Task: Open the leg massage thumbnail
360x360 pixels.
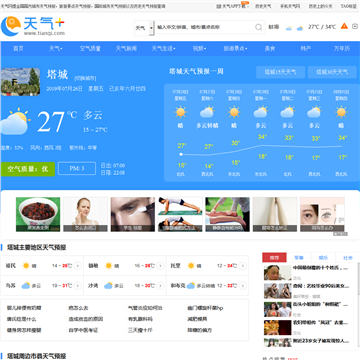Action: click(x=227, y=214)
